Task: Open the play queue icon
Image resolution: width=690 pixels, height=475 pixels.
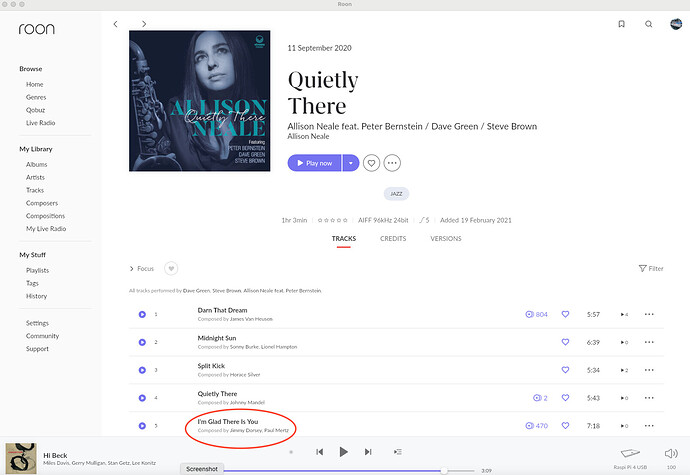Action: tap(398, 452)
